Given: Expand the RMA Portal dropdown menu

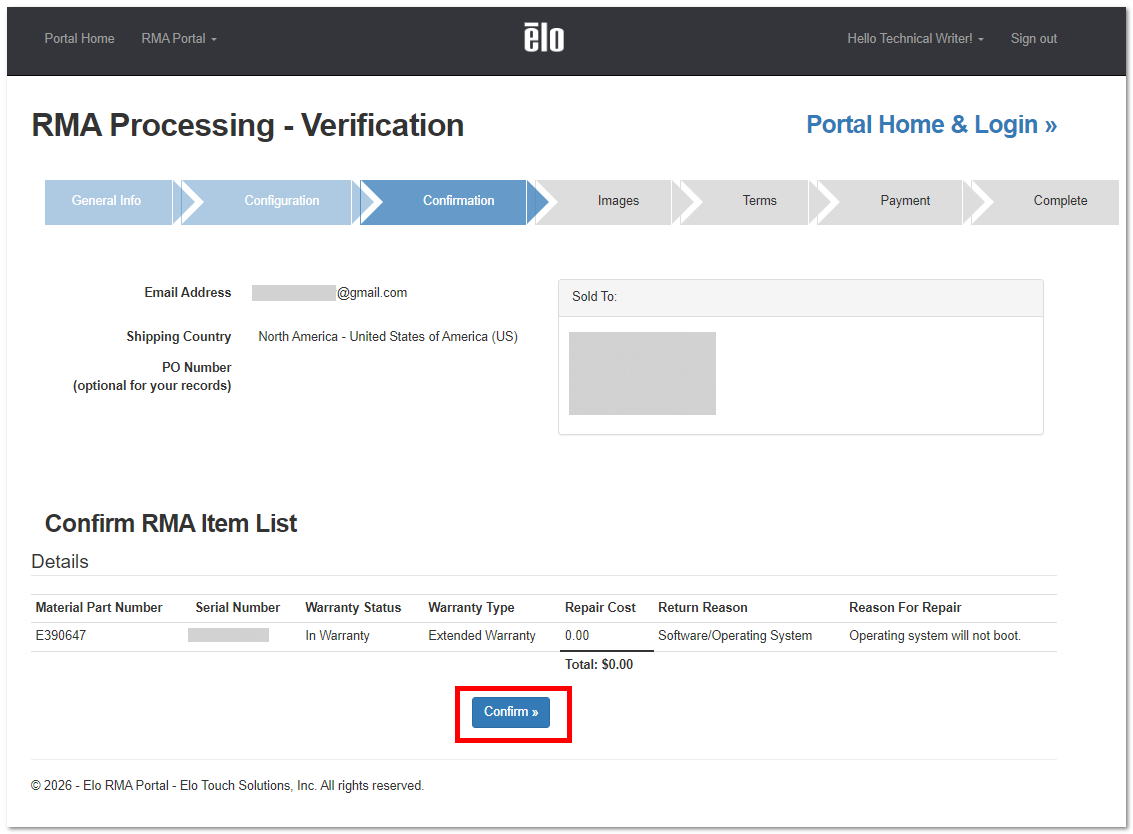Looking at the screenshot, I should [x=178, y=38].
